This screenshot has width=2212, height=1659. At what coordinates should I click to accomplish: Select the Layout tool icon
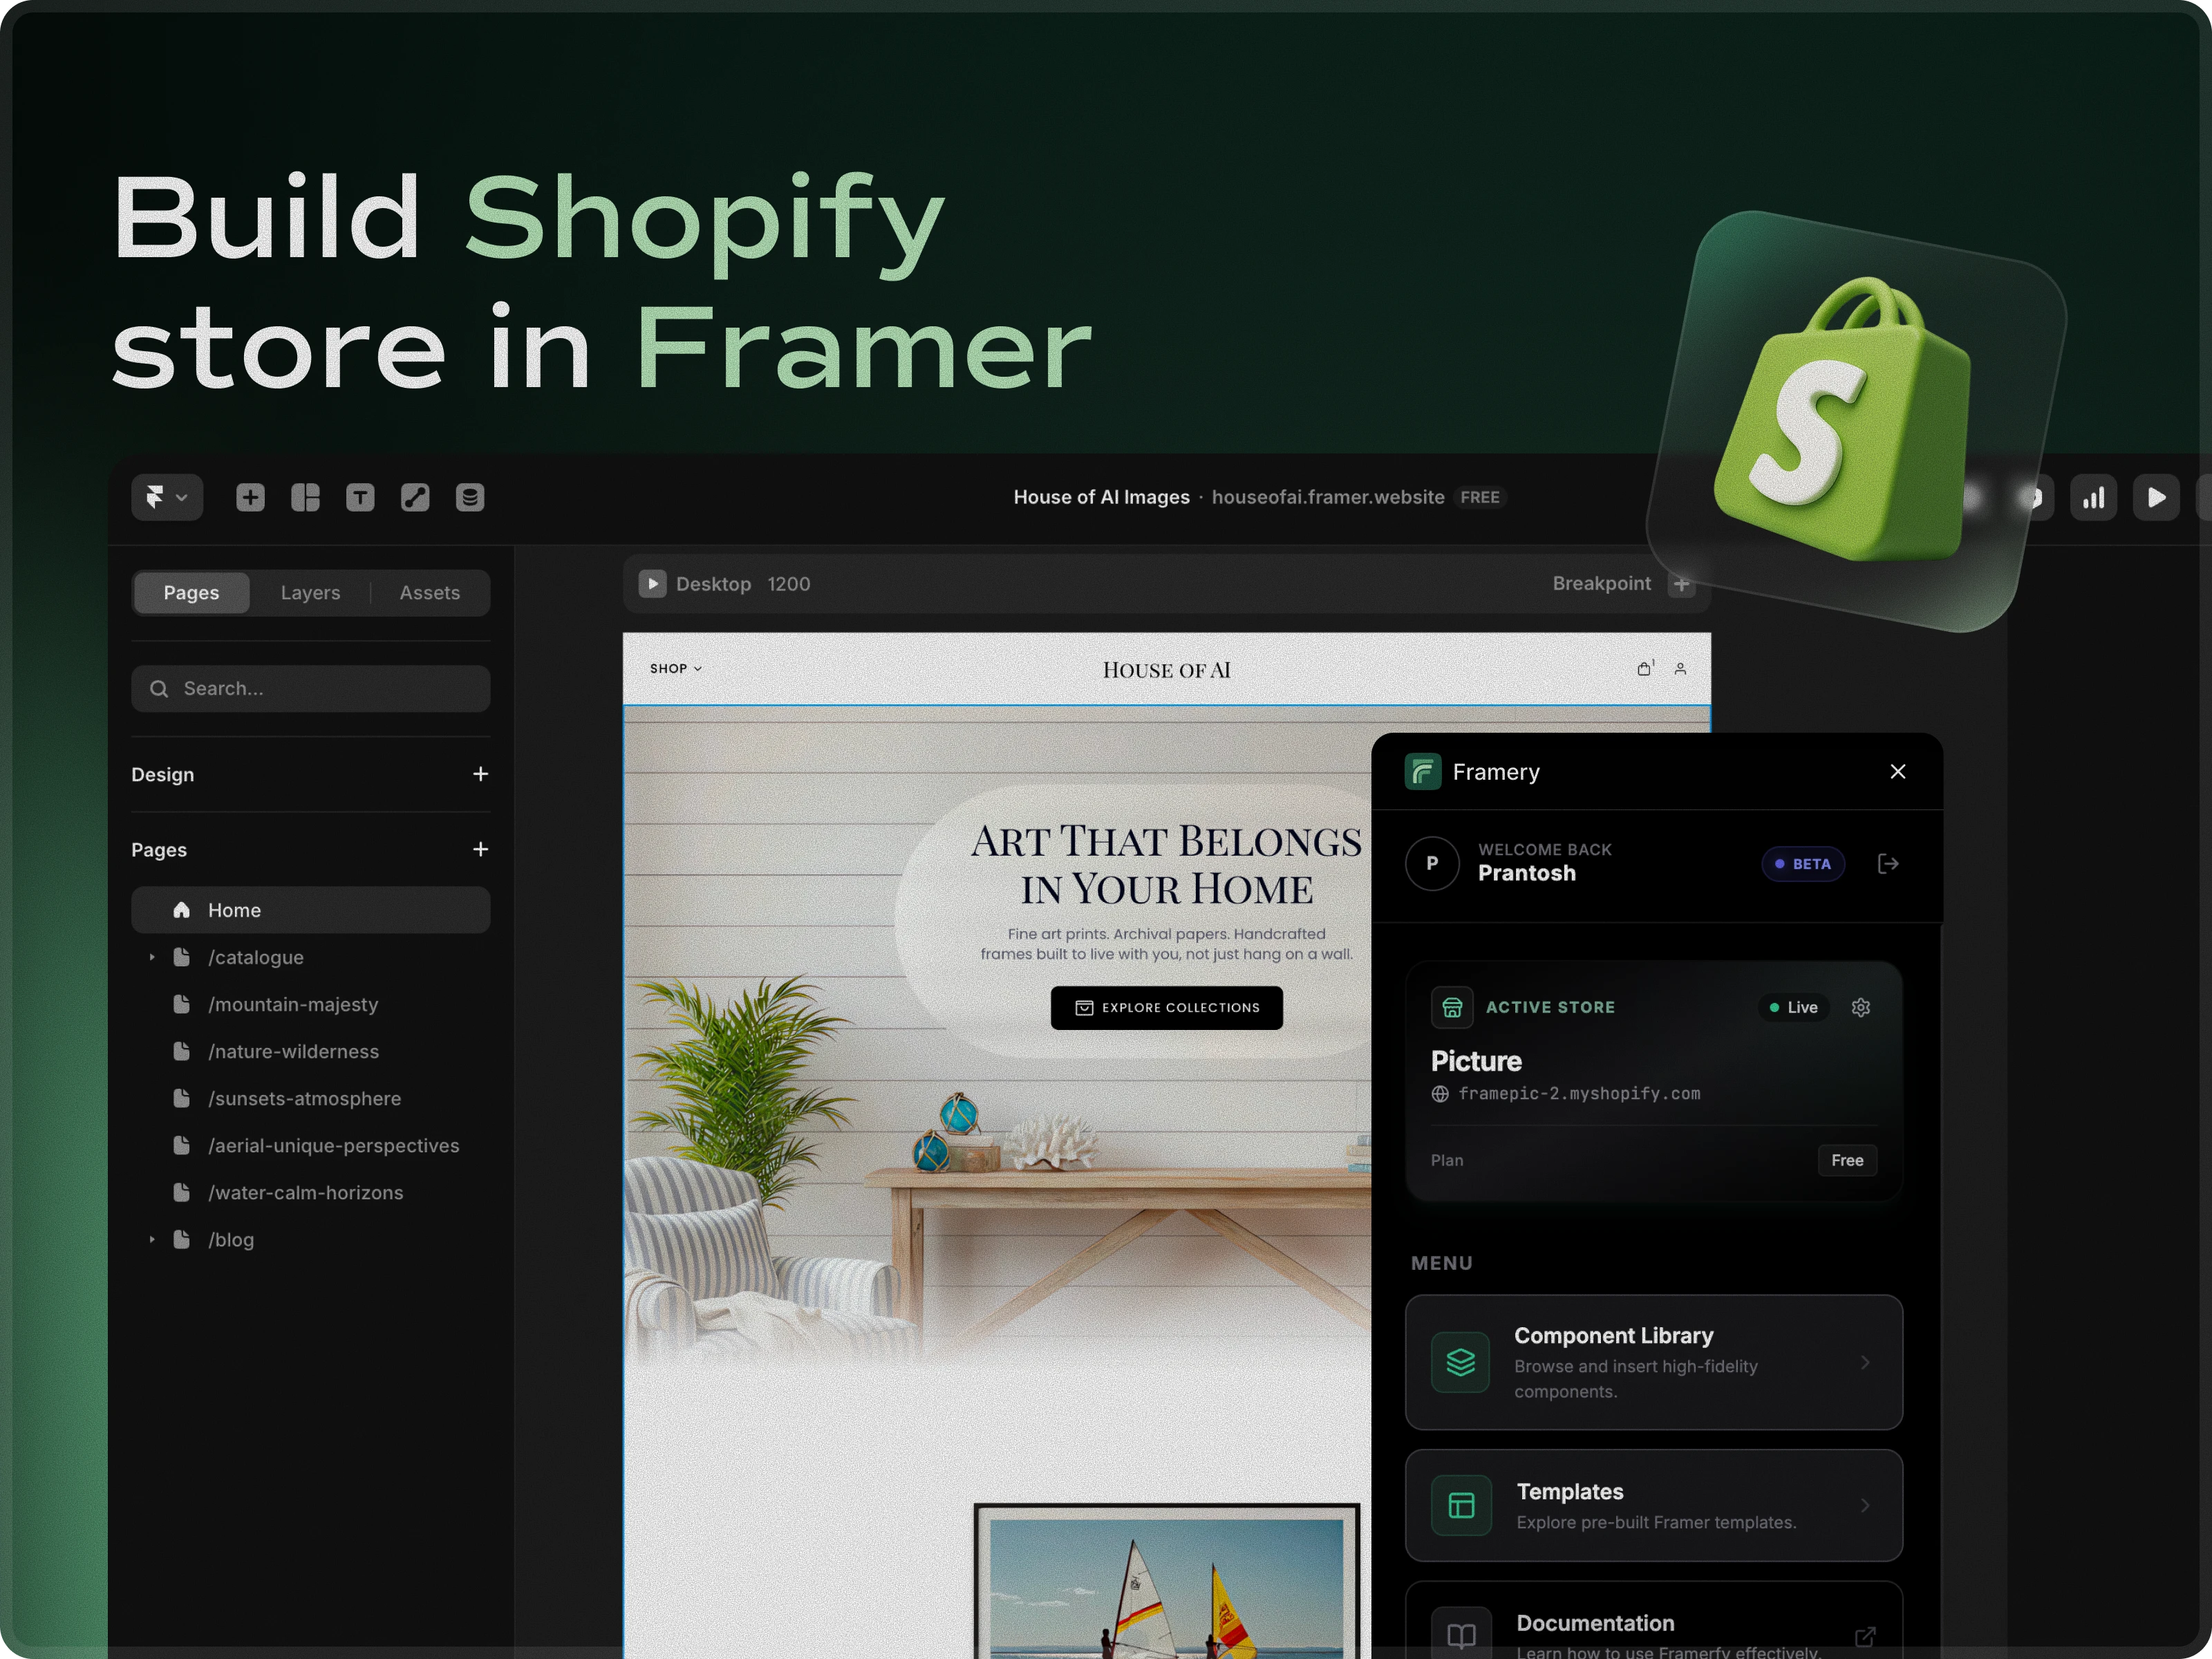coord(305,497)
